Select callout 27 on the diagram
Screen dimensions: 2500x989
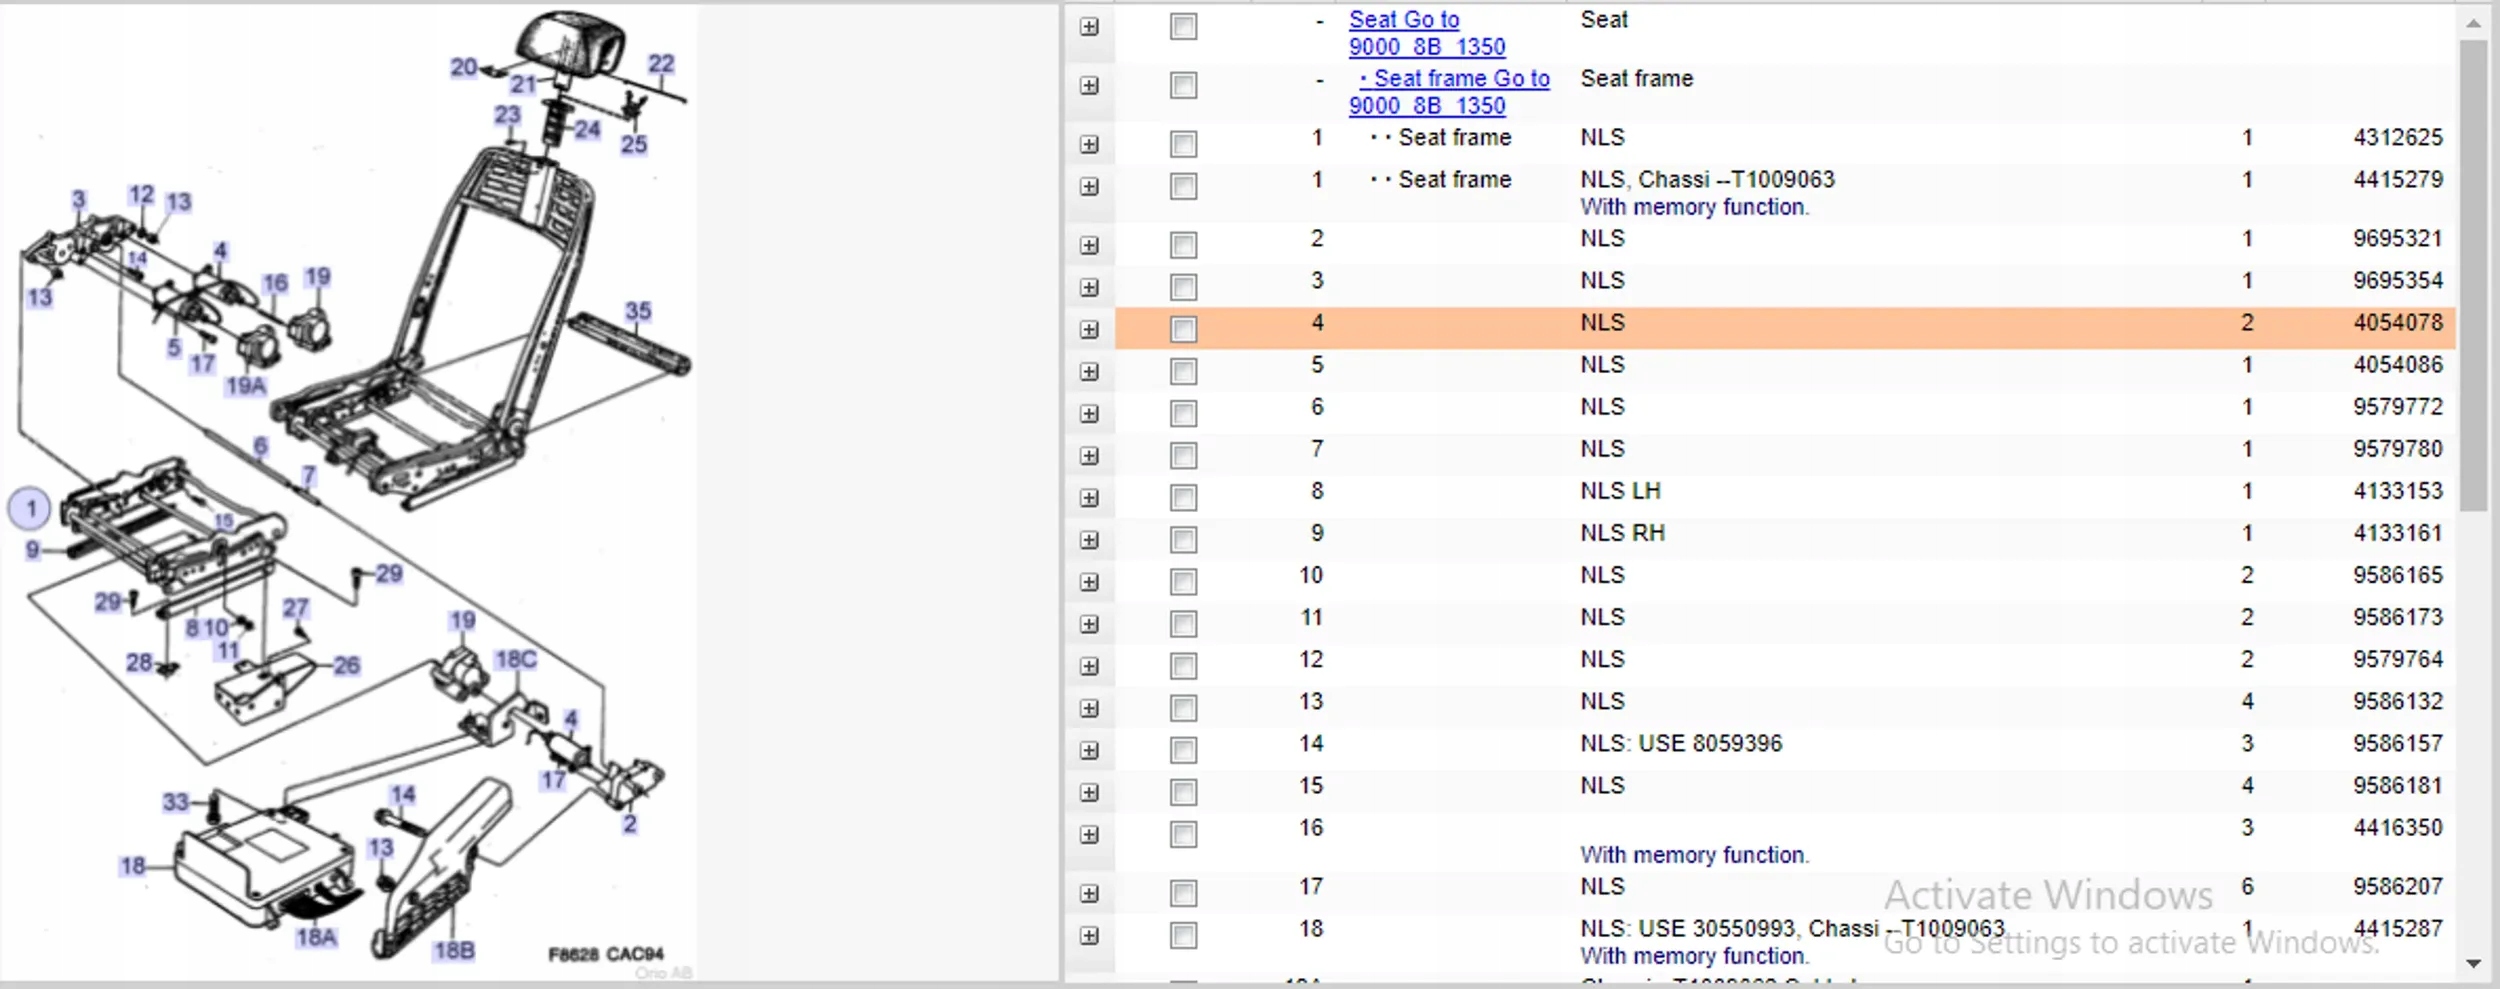(296, 608)
